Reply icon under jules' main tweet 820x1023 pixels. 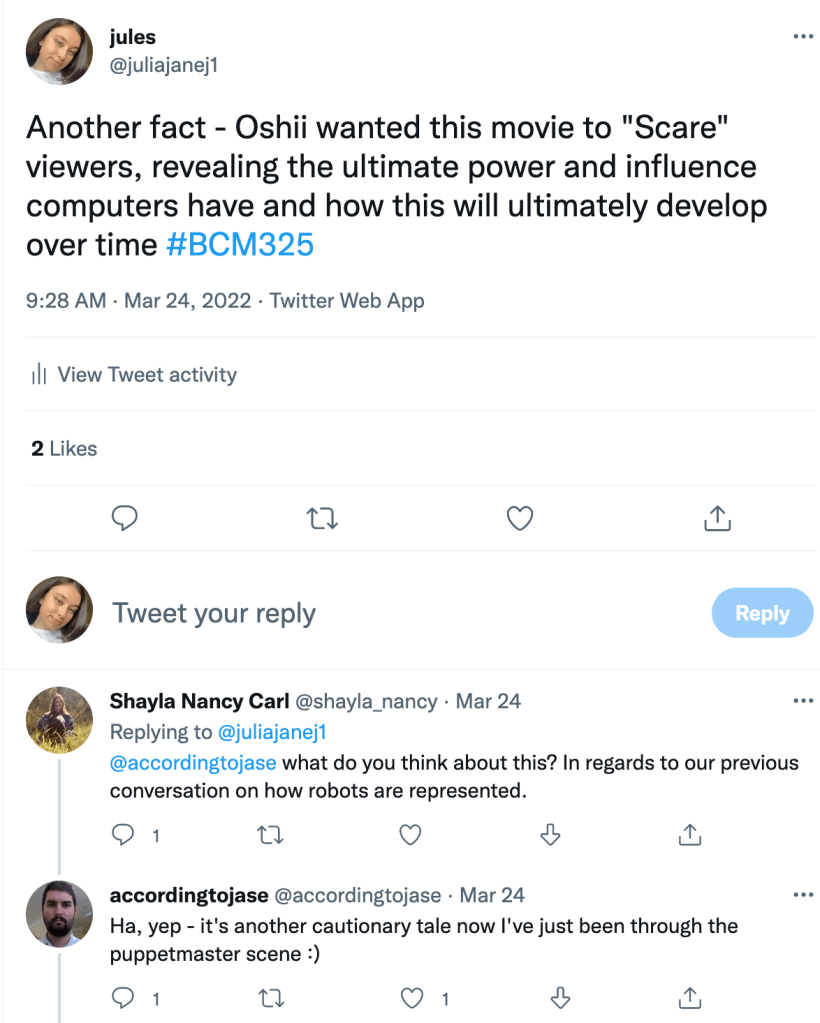tap(124, 517)
